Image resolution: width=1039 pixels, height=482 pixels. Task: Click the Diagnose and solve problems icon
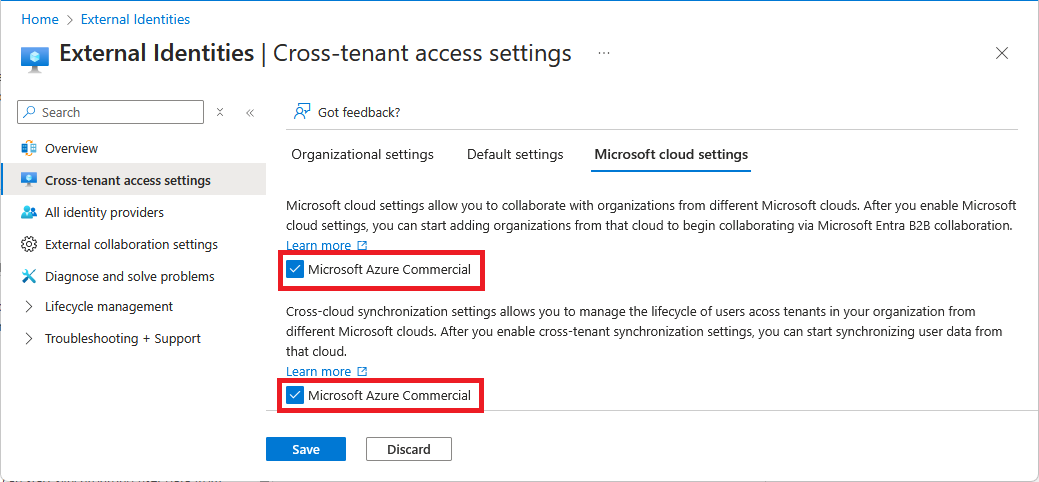point(29,276)
